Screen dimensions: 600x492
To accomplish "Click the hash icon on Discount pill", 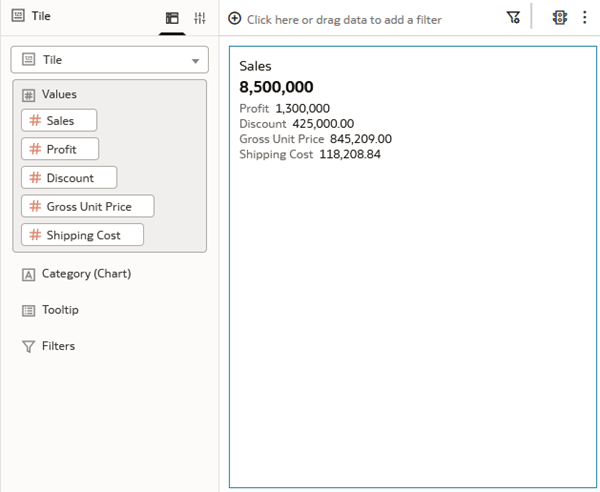I will (35, 177).
